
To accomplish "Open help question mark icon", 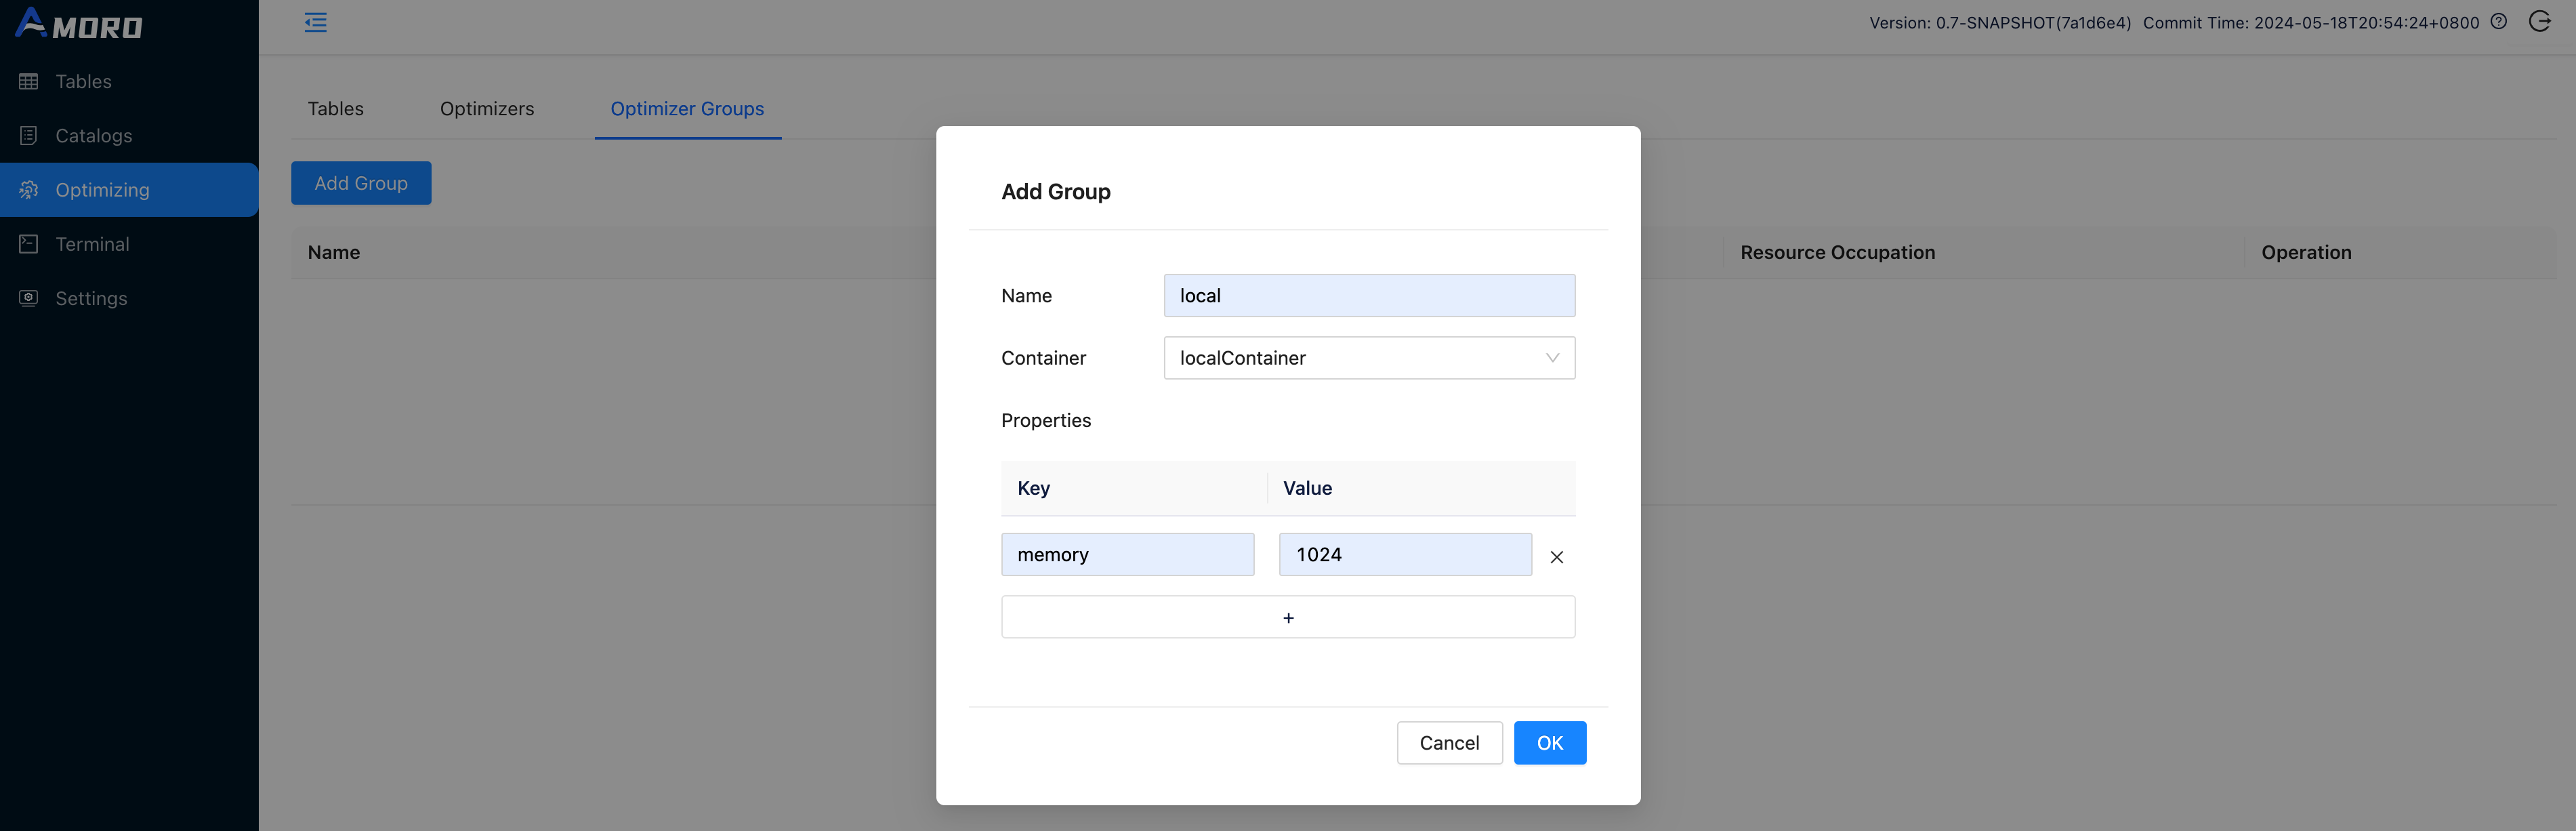I will point(2498,22).
